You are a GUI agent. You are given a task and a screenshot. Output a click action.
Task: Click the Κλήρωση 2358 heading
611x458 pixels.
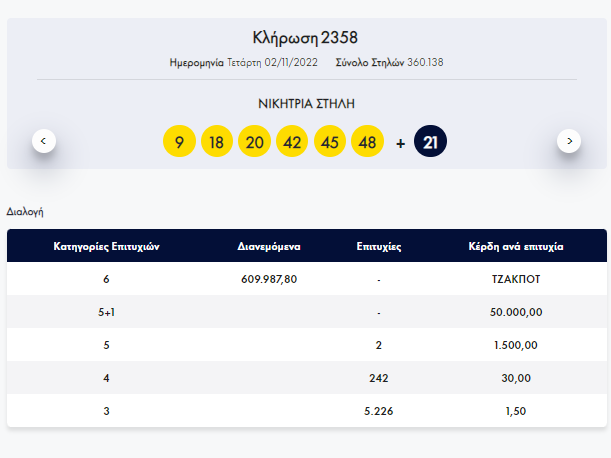(x=306, y=38)
